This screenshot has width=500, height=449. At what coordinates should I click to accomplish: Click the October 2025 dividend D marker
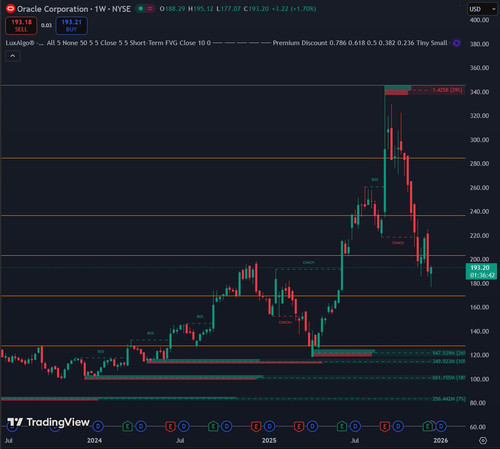398,426
